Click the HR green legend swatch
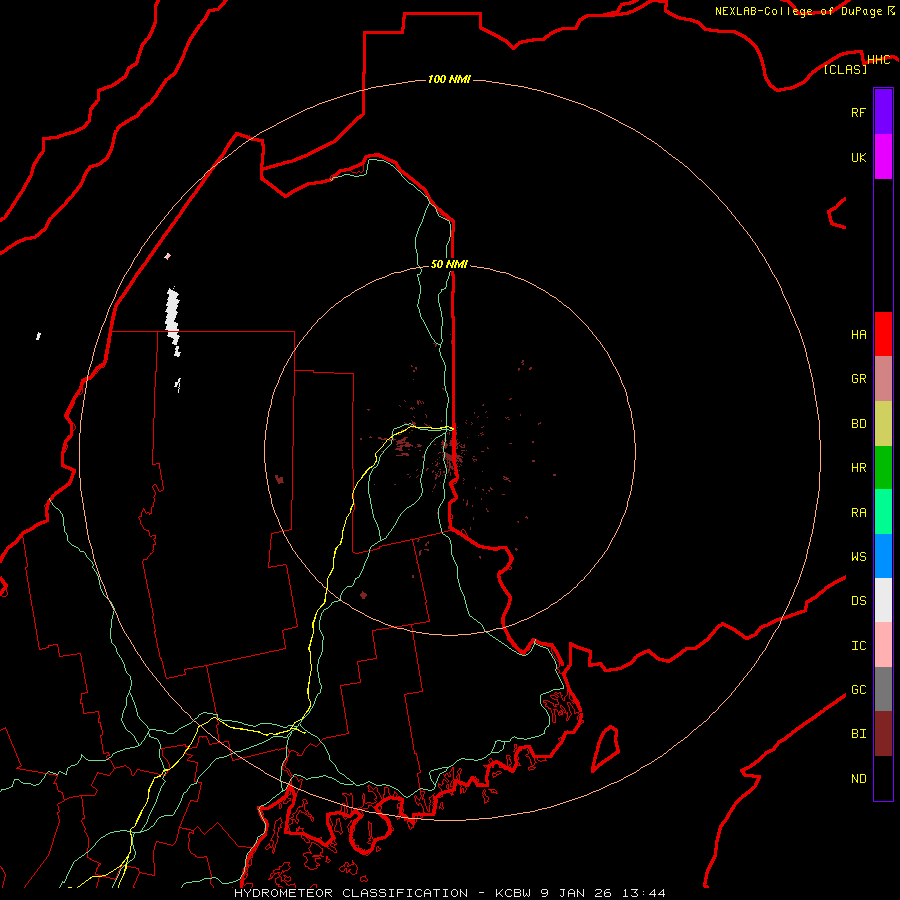 point(883,468)
